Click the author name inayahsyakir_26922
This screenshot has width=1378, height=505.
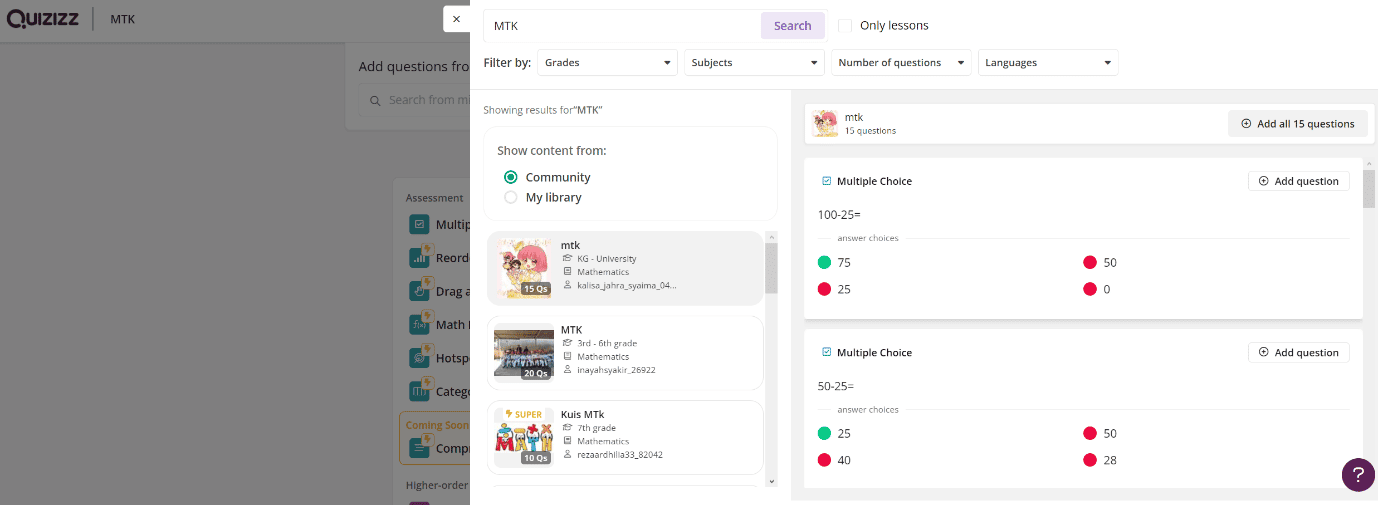[616, 370]
